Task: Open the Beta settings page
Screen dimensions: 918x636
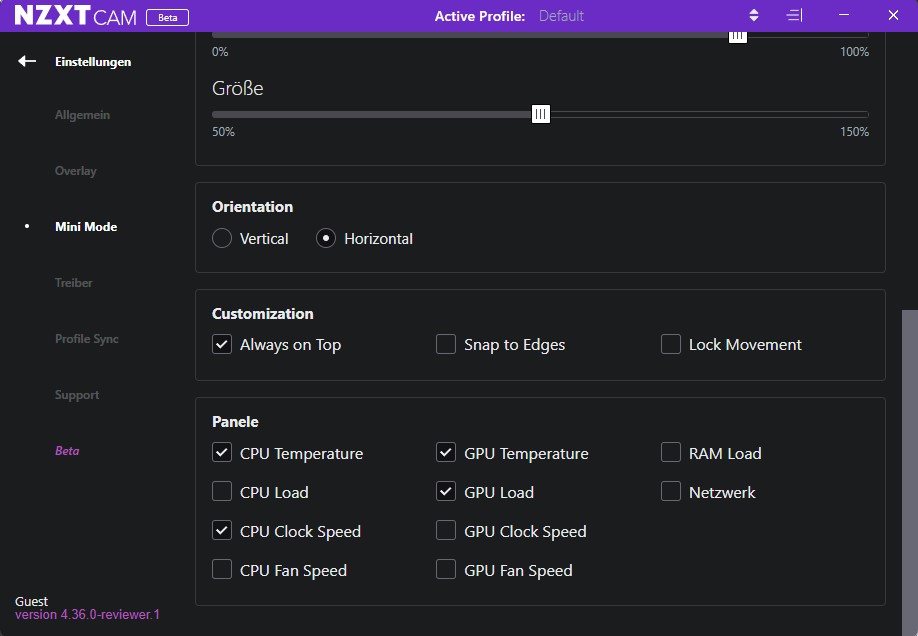Action: 67,451
